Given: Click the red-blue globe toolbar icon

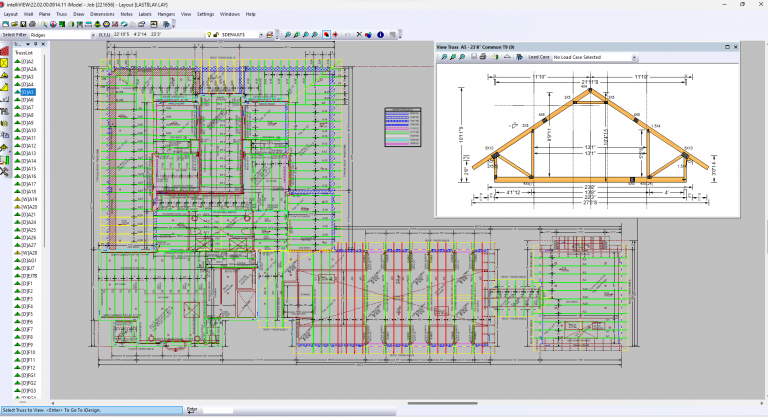Looking at the screenshot, I should coord(53,24).
